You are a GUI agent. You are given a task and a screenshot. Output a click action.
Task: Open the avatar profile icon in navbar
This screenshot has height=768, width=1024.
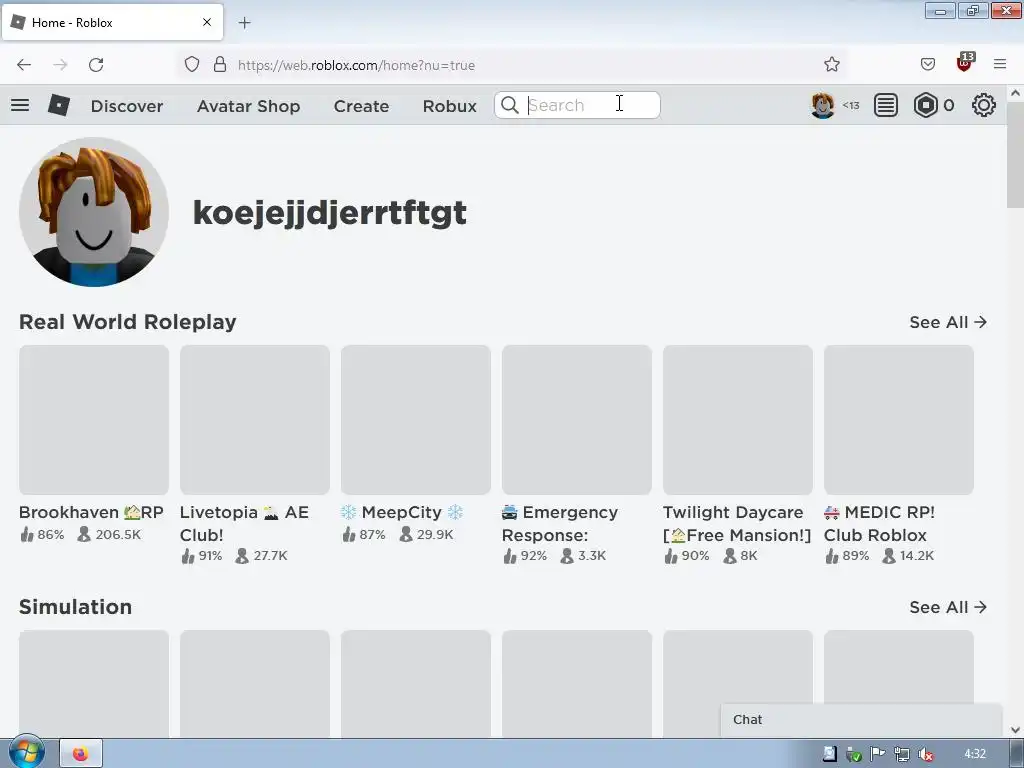[x=822, y=105]
